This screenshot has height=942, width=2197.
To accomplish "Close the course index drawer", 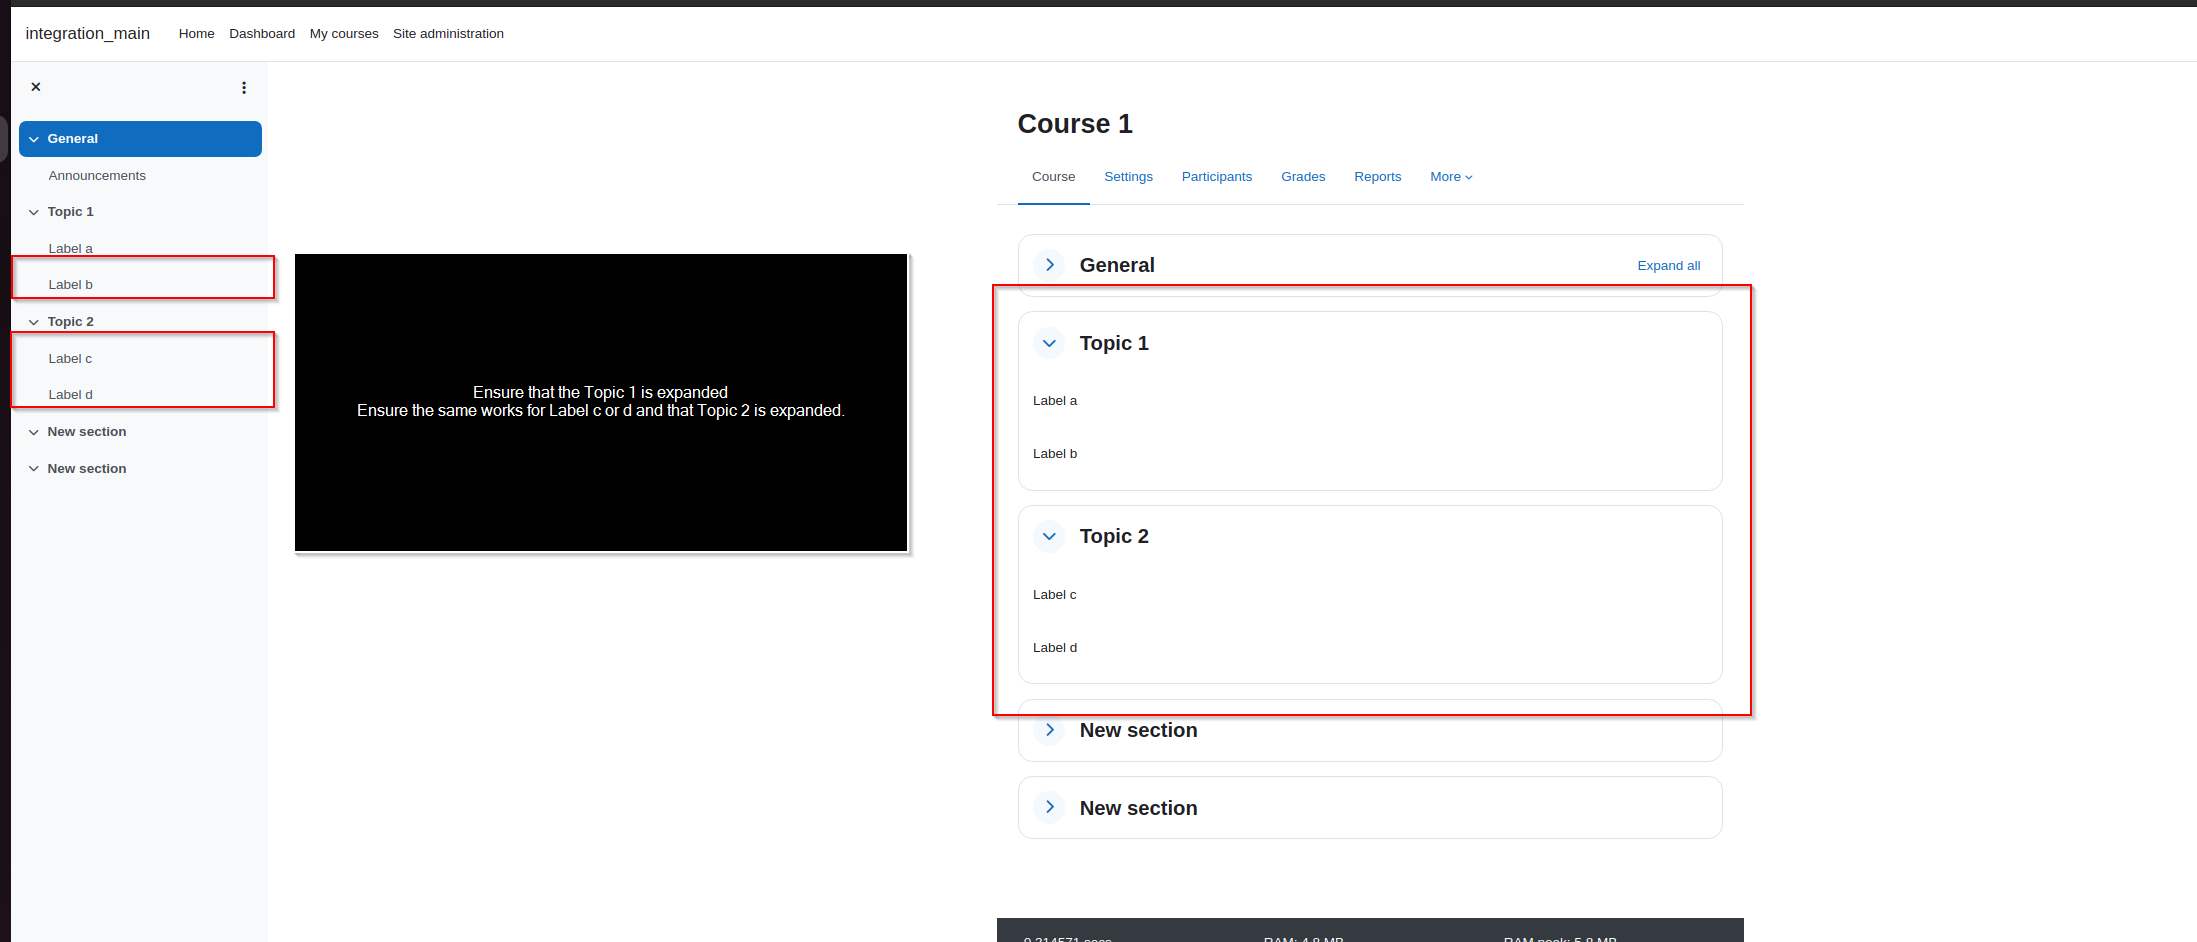I will pos(36,87).
